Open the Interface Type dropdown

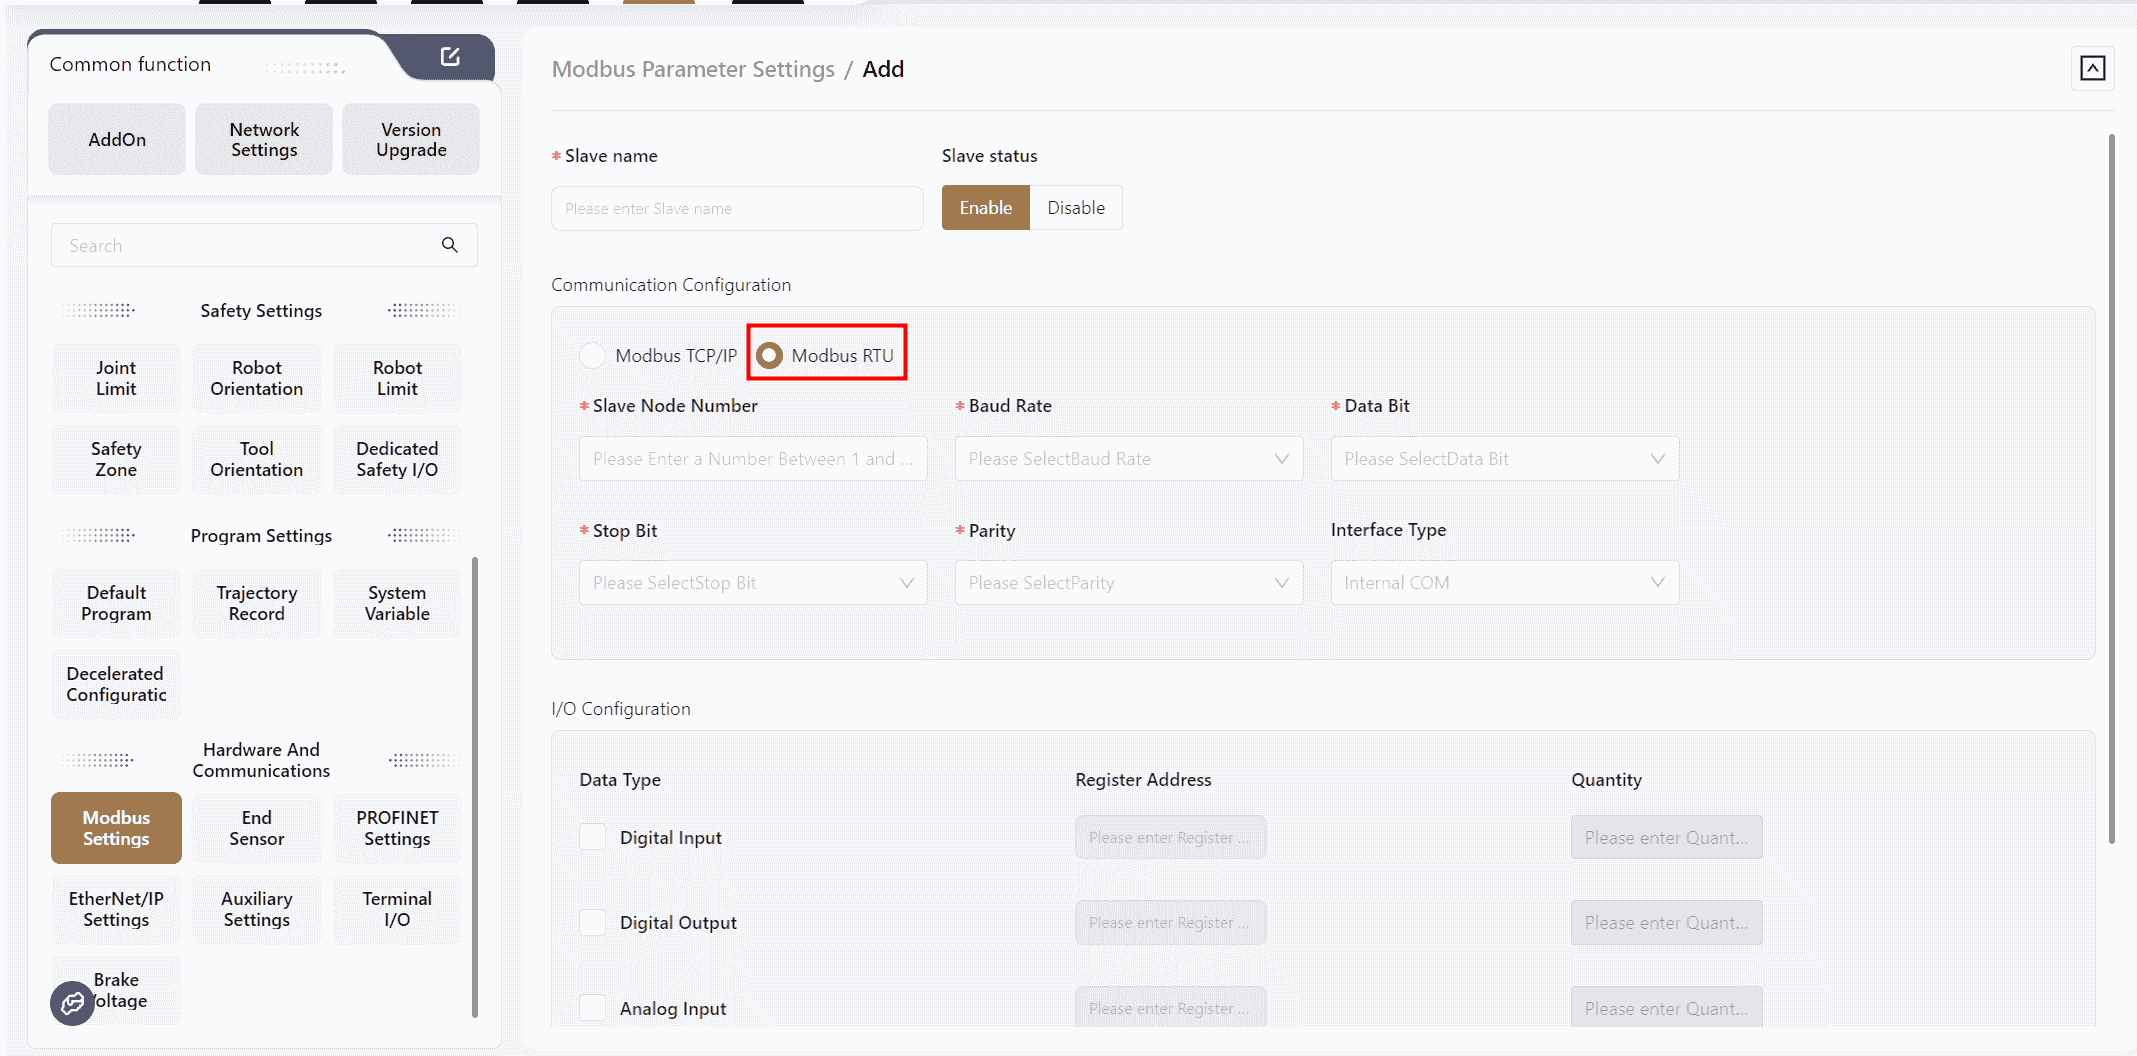[1504, 583]
